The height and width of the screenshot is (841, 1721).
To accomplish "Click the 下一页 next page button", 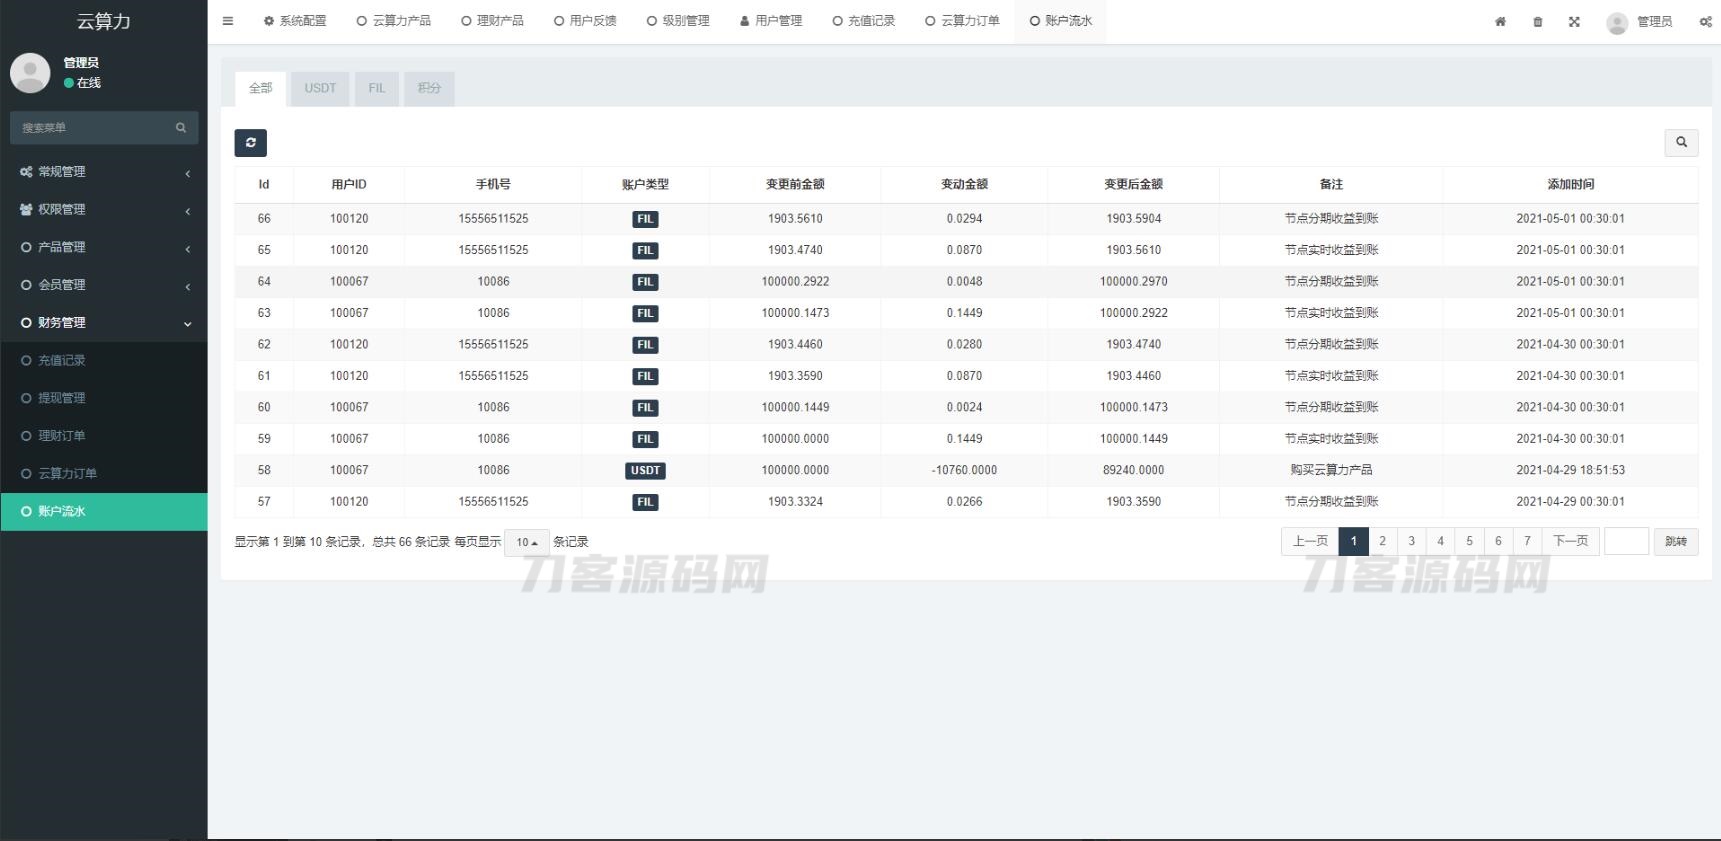I will [1570, 541].
